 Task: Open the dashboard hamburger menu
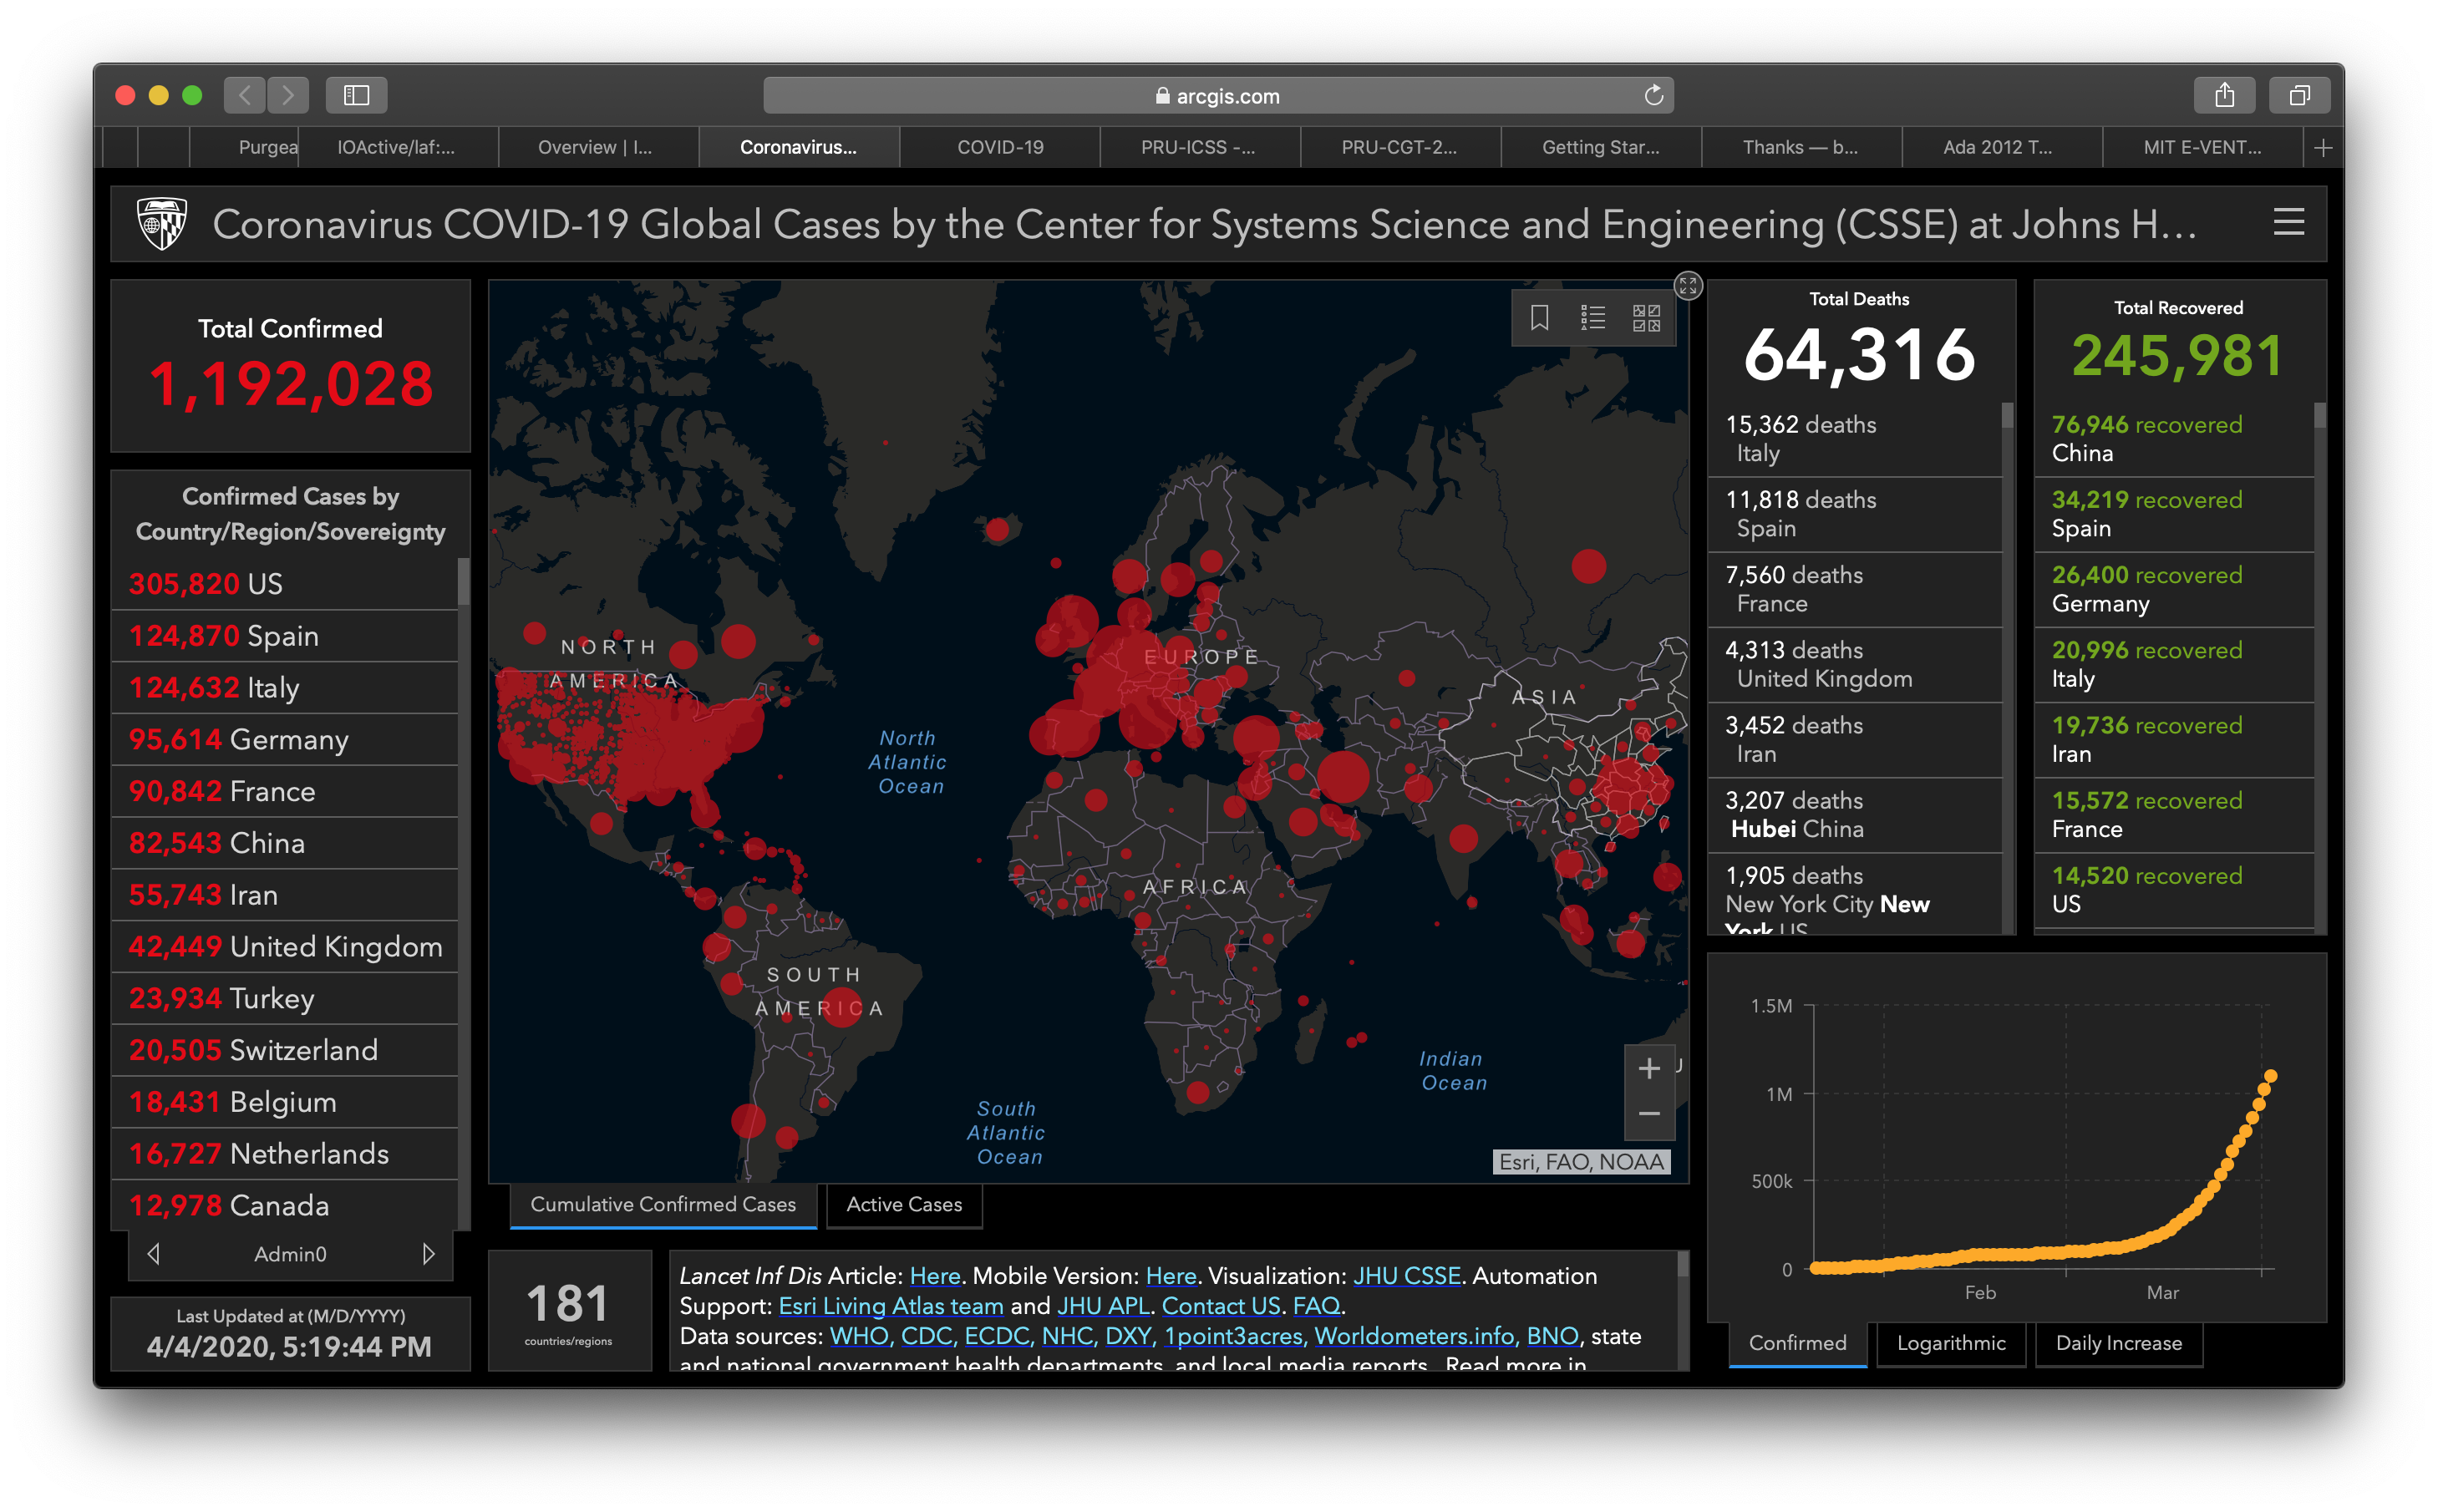[2288, 222]
